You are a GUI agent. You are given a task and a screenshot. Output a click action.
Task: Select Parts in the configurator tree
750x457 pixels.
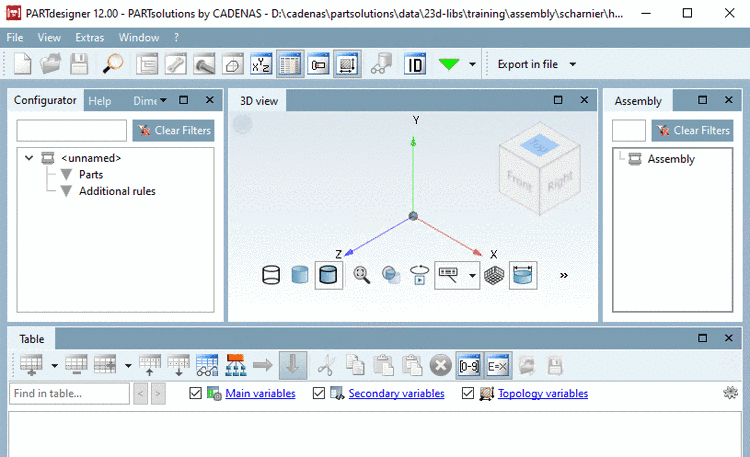(x=91, y=175)
